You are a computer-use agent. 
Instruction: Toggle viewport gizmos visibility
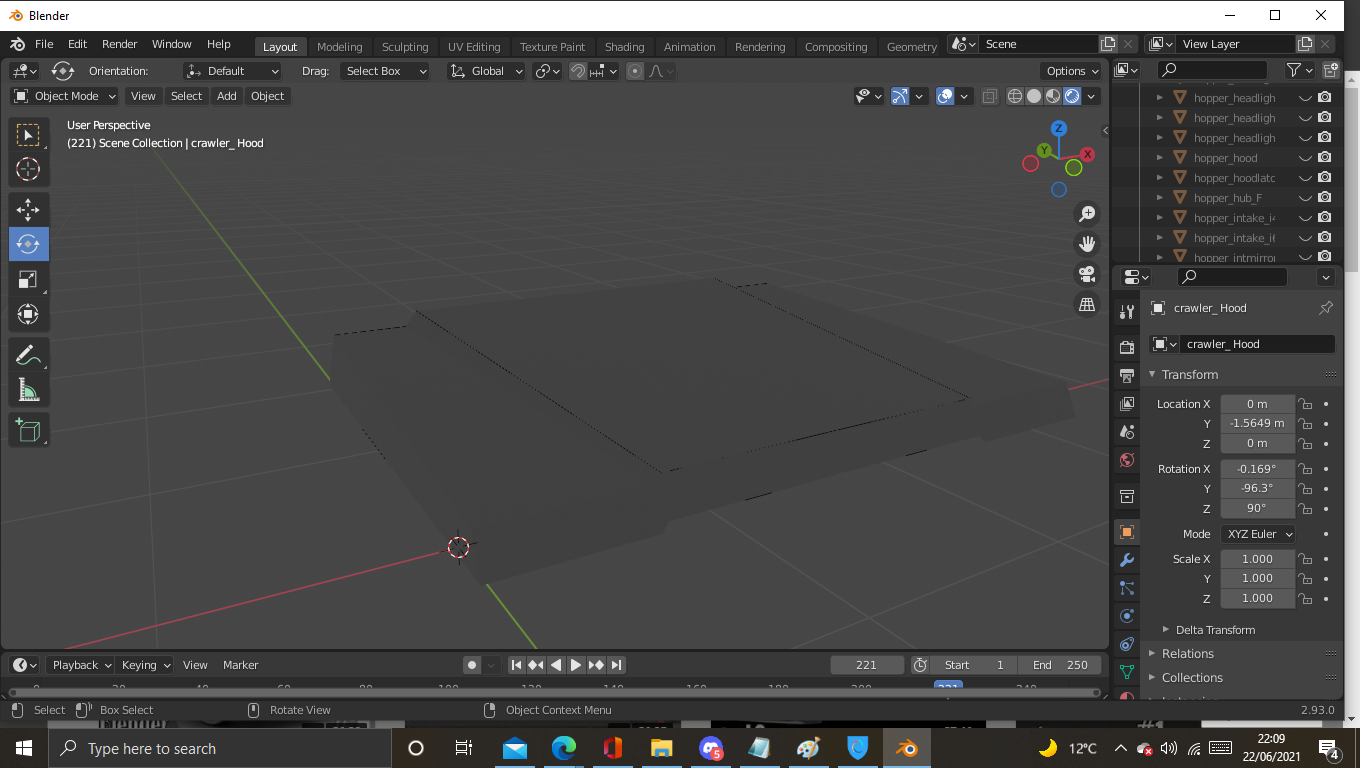[900, 96]
